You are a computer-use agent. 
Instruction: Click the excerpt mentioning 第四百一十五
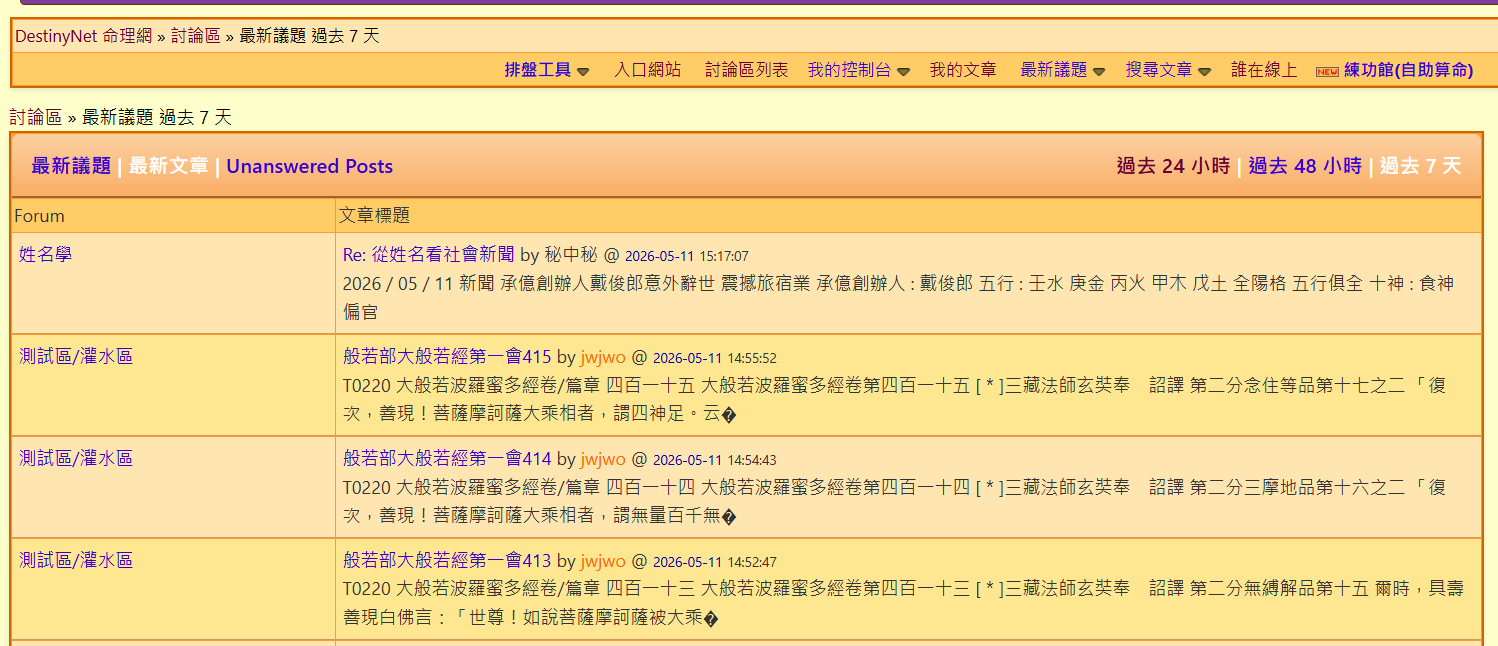click(x=894, y=399)
